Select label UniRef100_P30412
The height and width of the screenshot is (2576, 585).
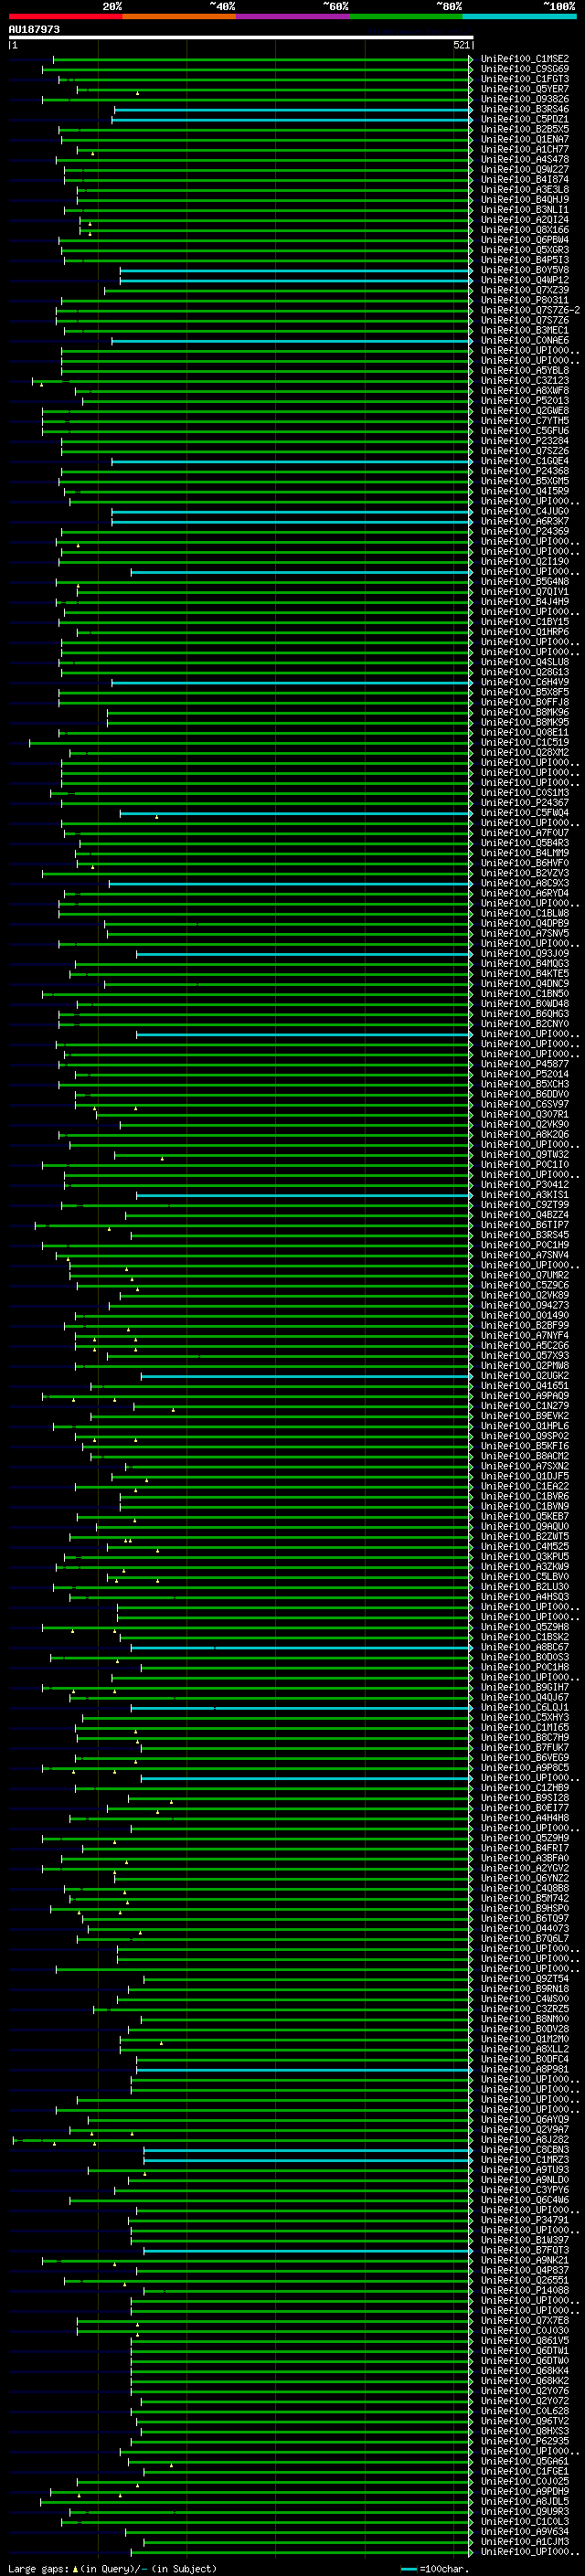coord(525,1185)
